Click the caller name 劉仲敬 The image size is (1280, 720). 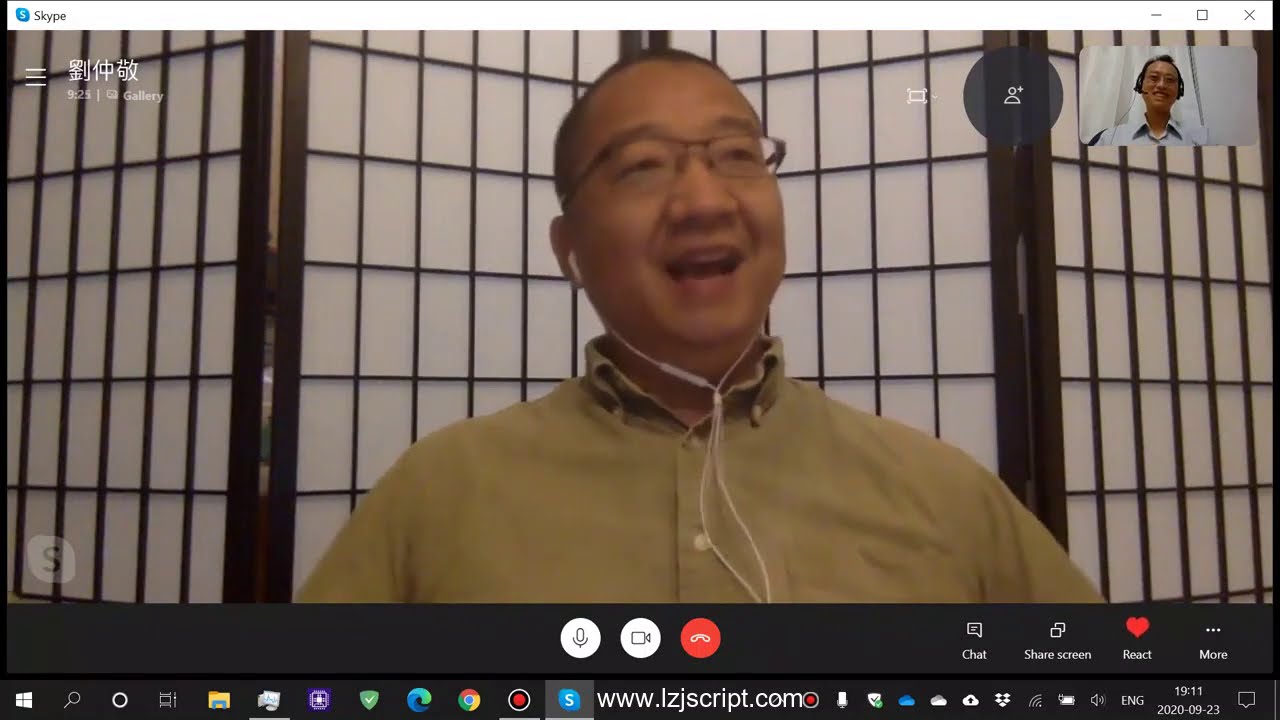(x=103, y=71)
